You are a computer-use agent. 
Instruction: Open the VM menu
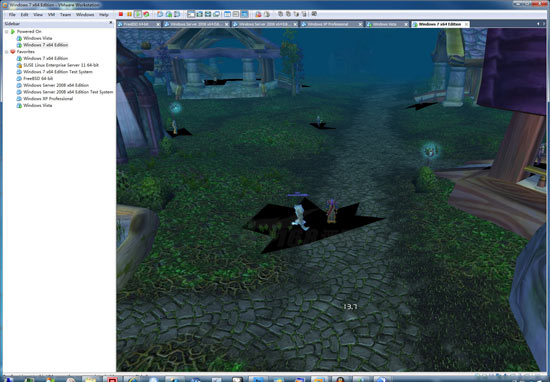coord(51,15)
